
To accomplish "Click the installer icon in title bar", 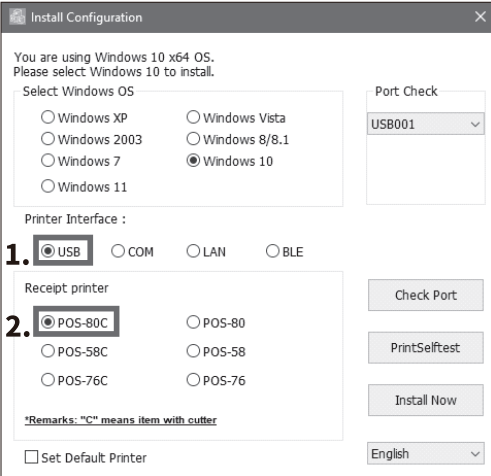I will pyautogui.click(x=17, y=17).
